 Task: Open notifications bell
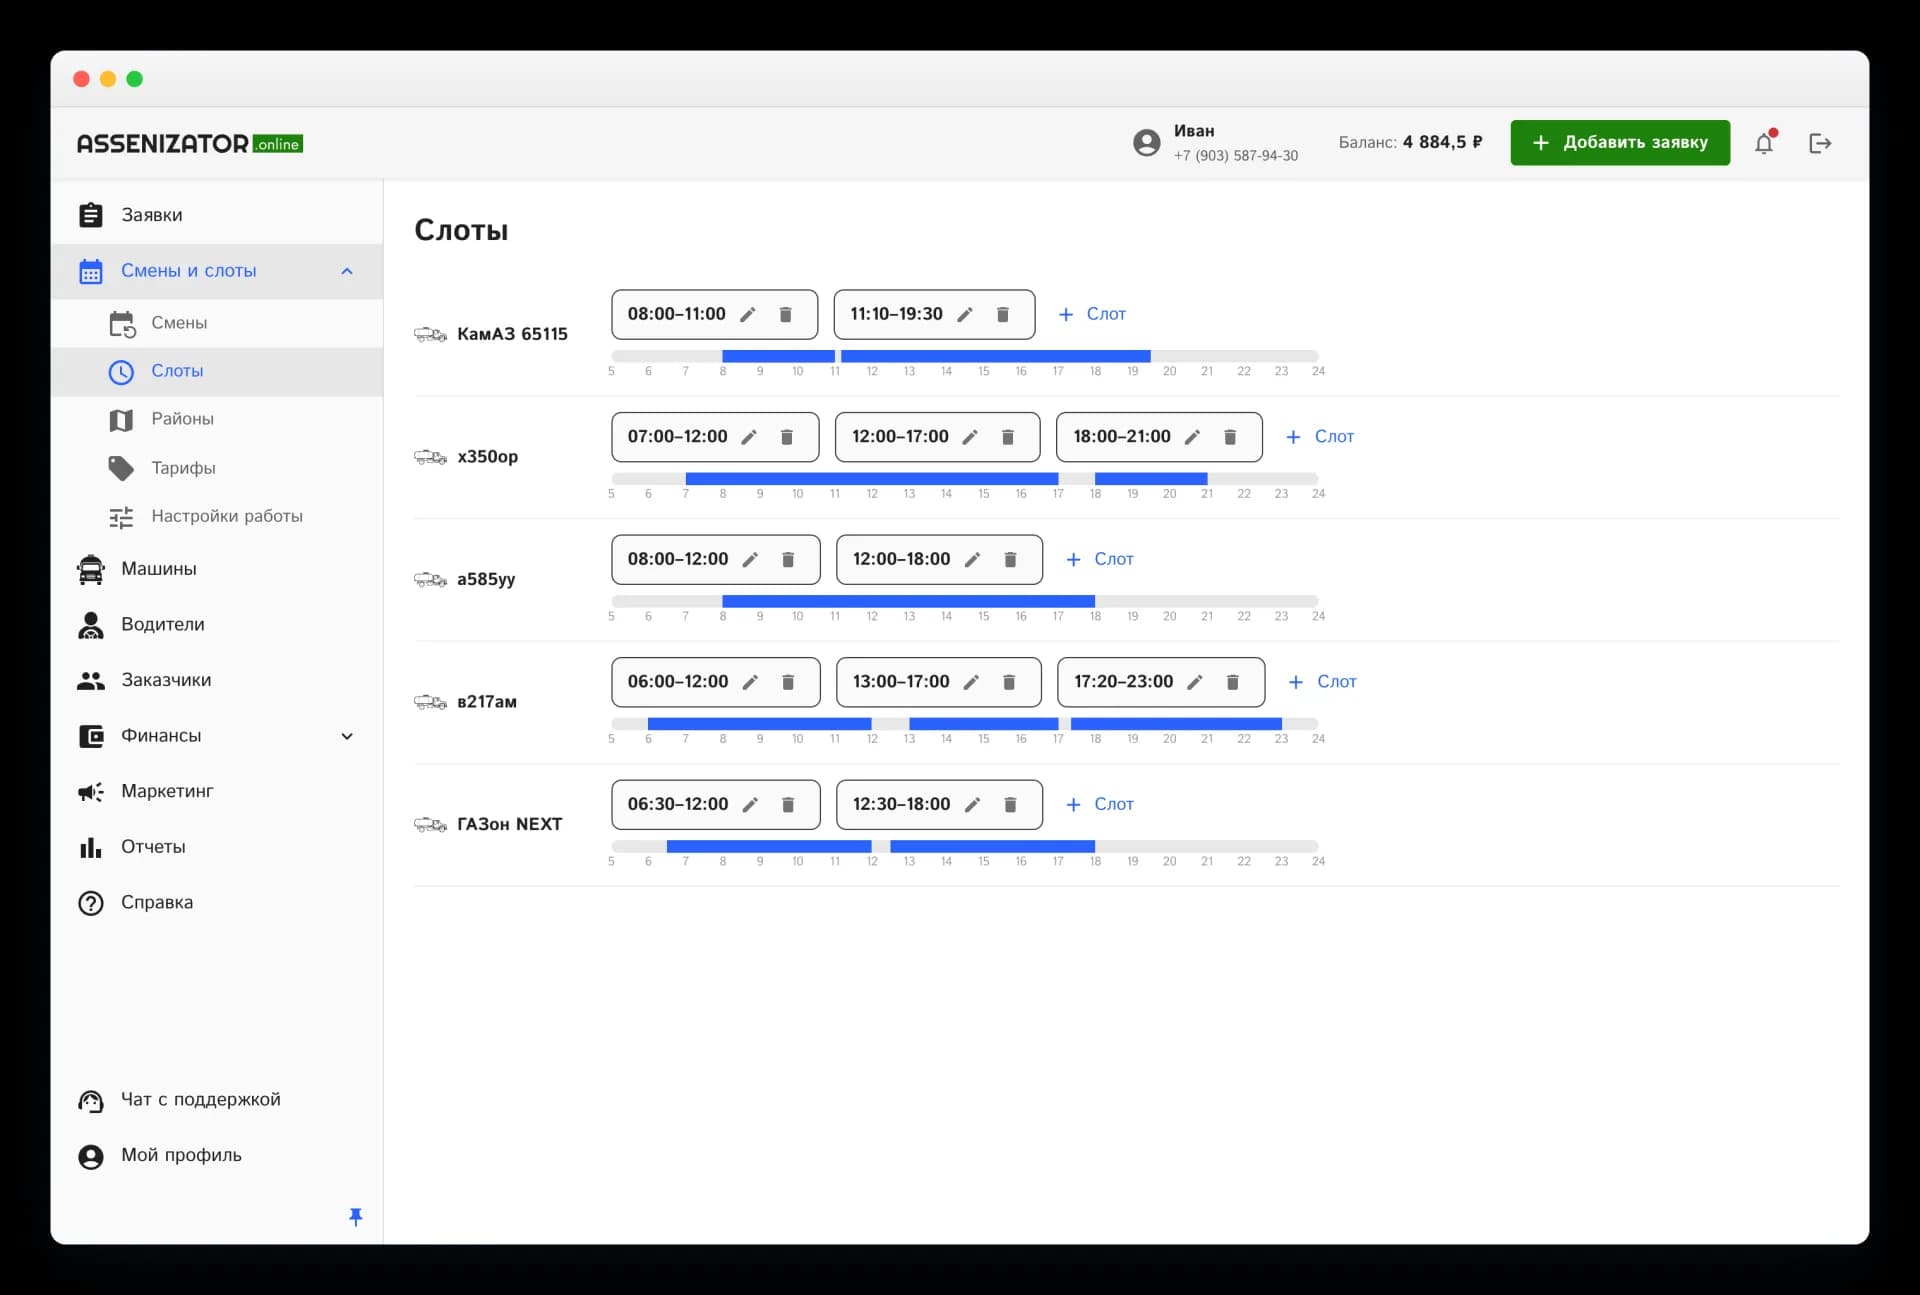1765,143
